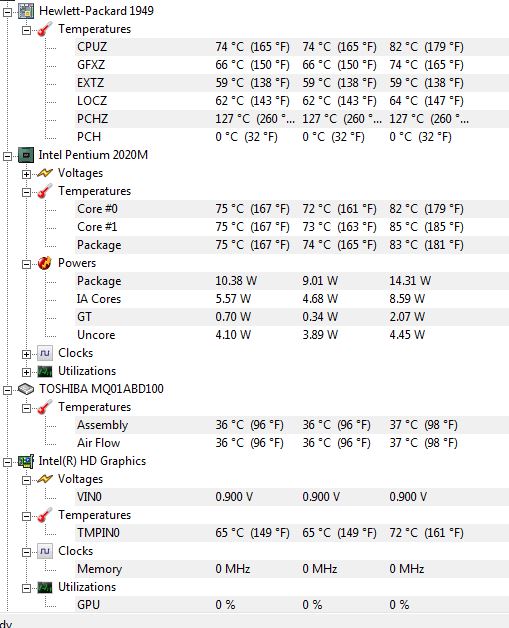Select the IA Cores power row
The width and height of the screenshot is (509, 628).
coord(292,299)
